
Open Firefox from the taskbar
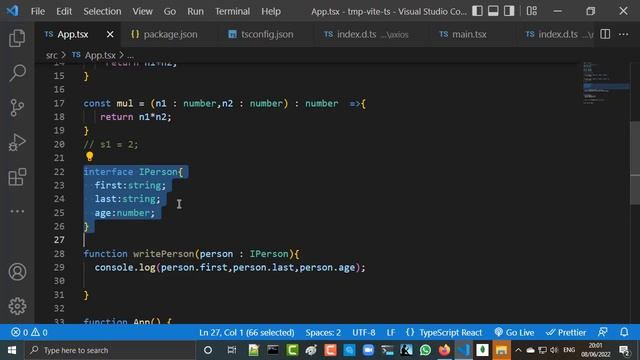tap(444, 350)
